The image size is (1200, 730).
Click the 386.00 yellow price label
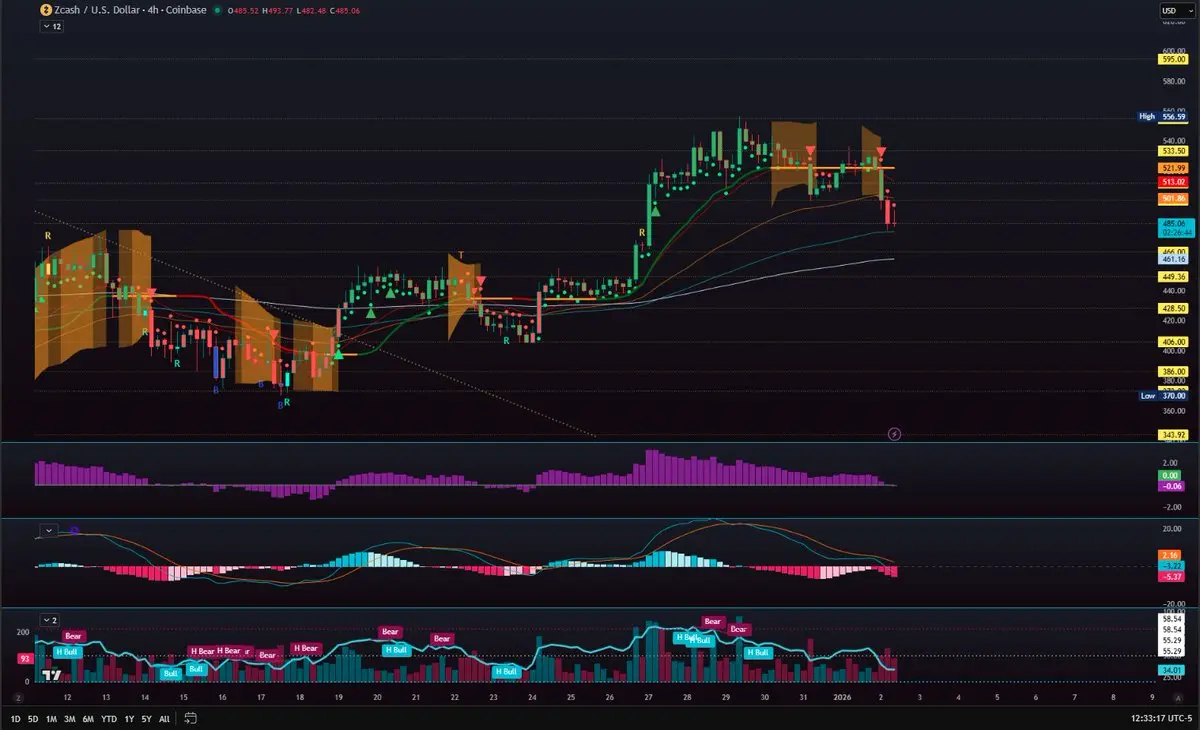click(1172, 371)
